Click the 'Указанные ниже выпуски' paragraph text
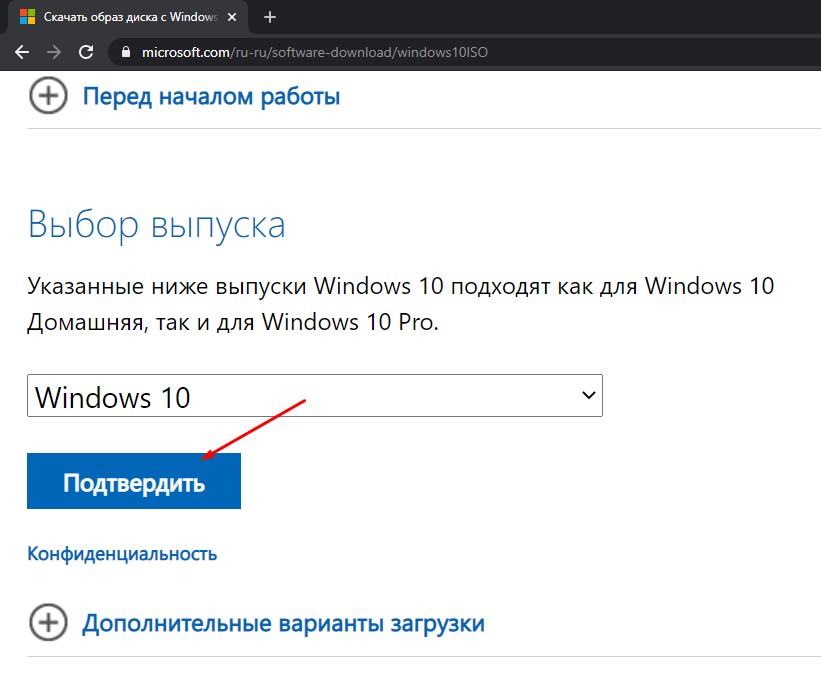The width and height of the screenshot is (821, 684). 401,304
